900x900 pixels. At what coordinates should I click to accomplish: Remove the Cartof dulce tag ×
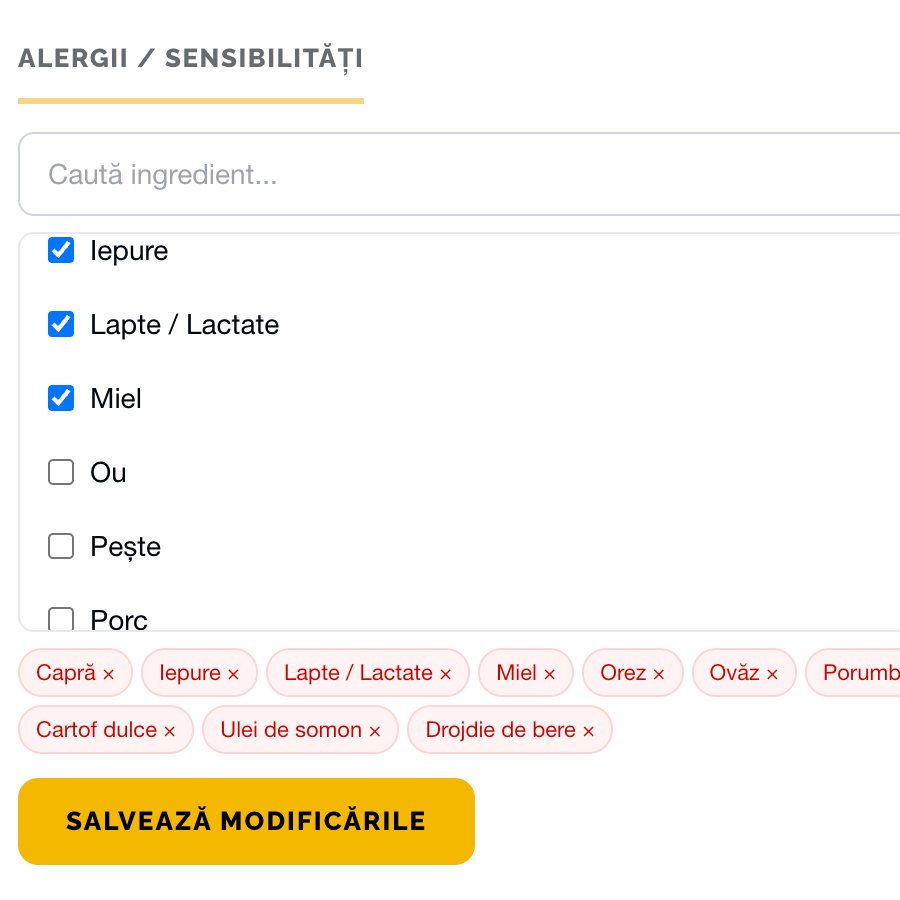tap(170, 732)
